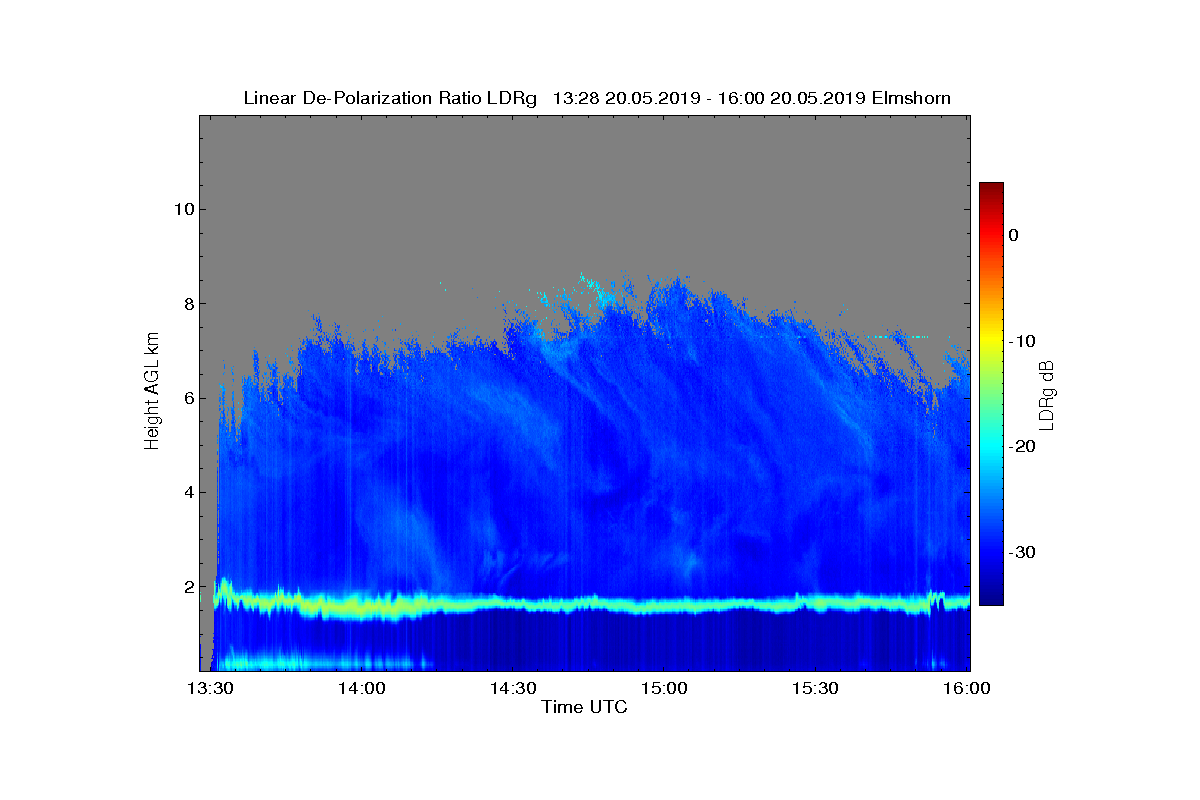Click the plot title mentioning Elmshorn
Image resolution: width=1200 pixels, height=800 pixels.
coord(597,98)
